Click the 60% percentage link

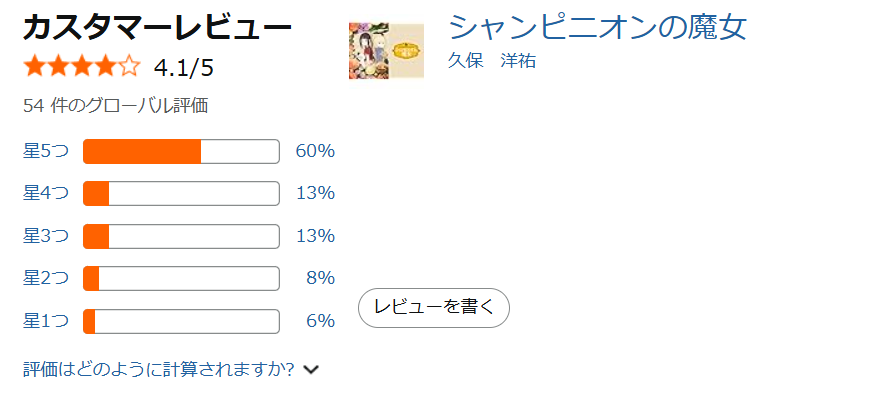tap(315, 151)
